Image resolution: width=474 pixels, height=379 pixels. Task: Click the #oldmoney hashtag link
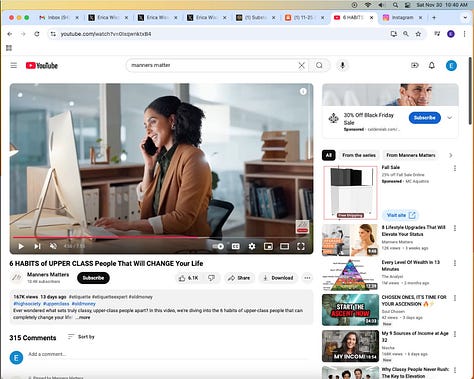(83, 304)
